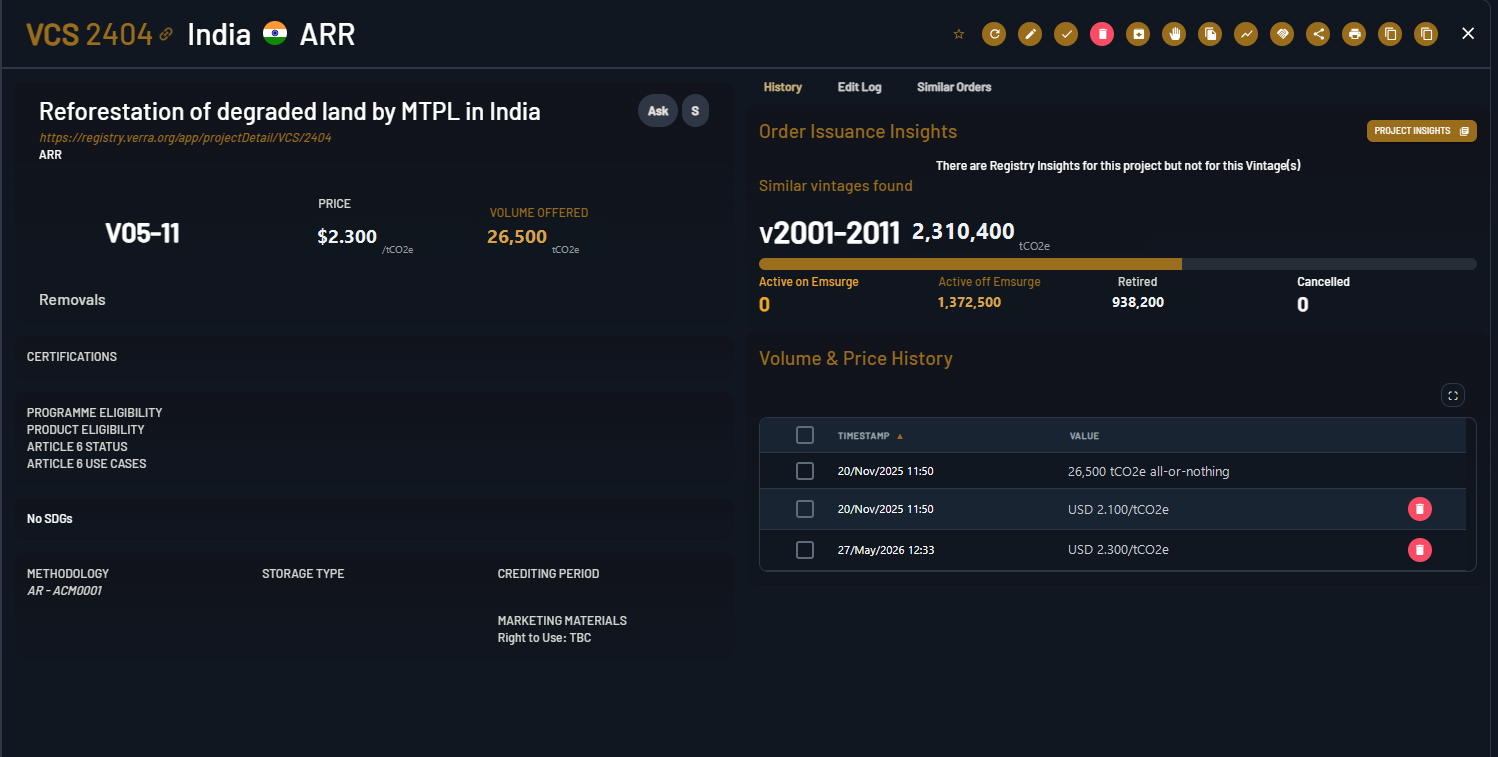This screenshot has width=1498, height=757.
Task: Click the document copy icon beside the hand
Action: click(x=1211, y=34)
